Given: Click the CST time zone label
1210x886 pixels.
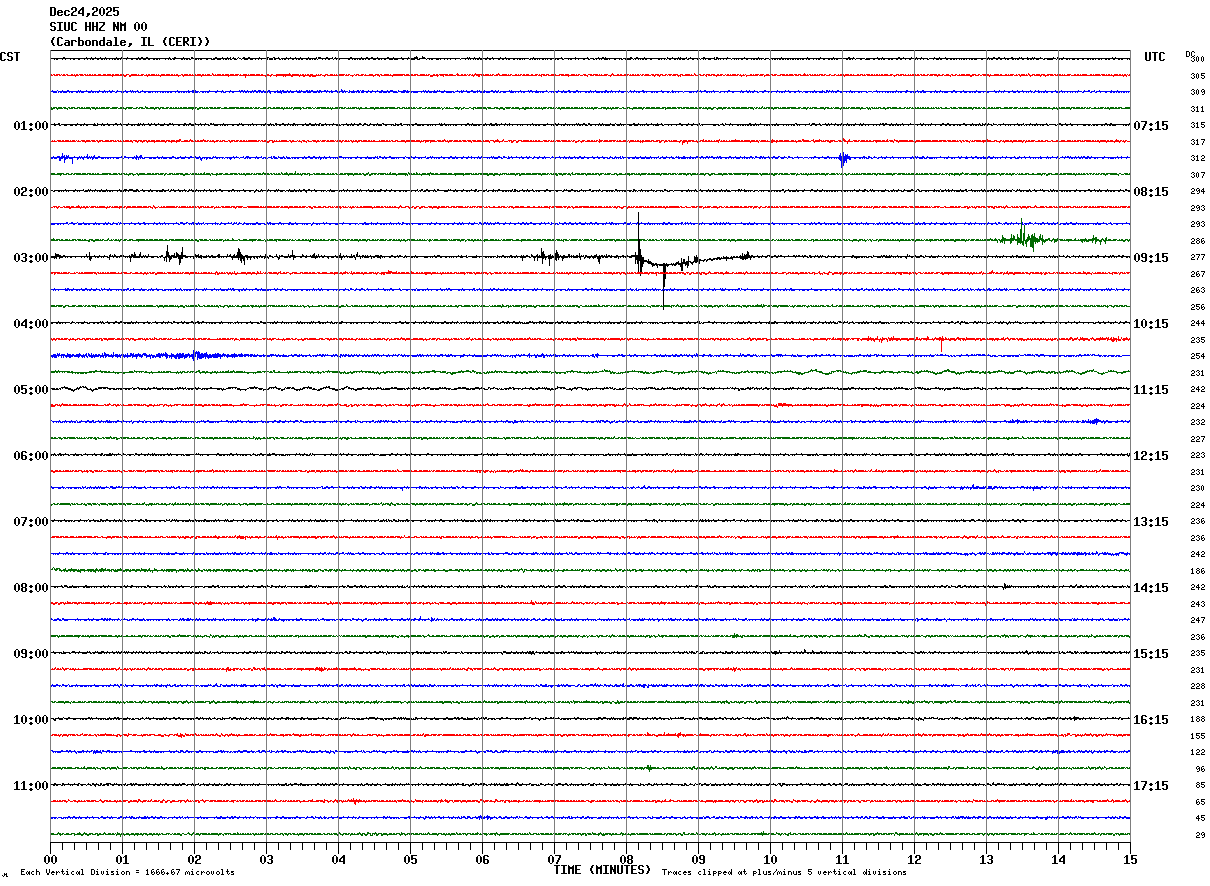Looking at the screenshot, I should (10, 57).
